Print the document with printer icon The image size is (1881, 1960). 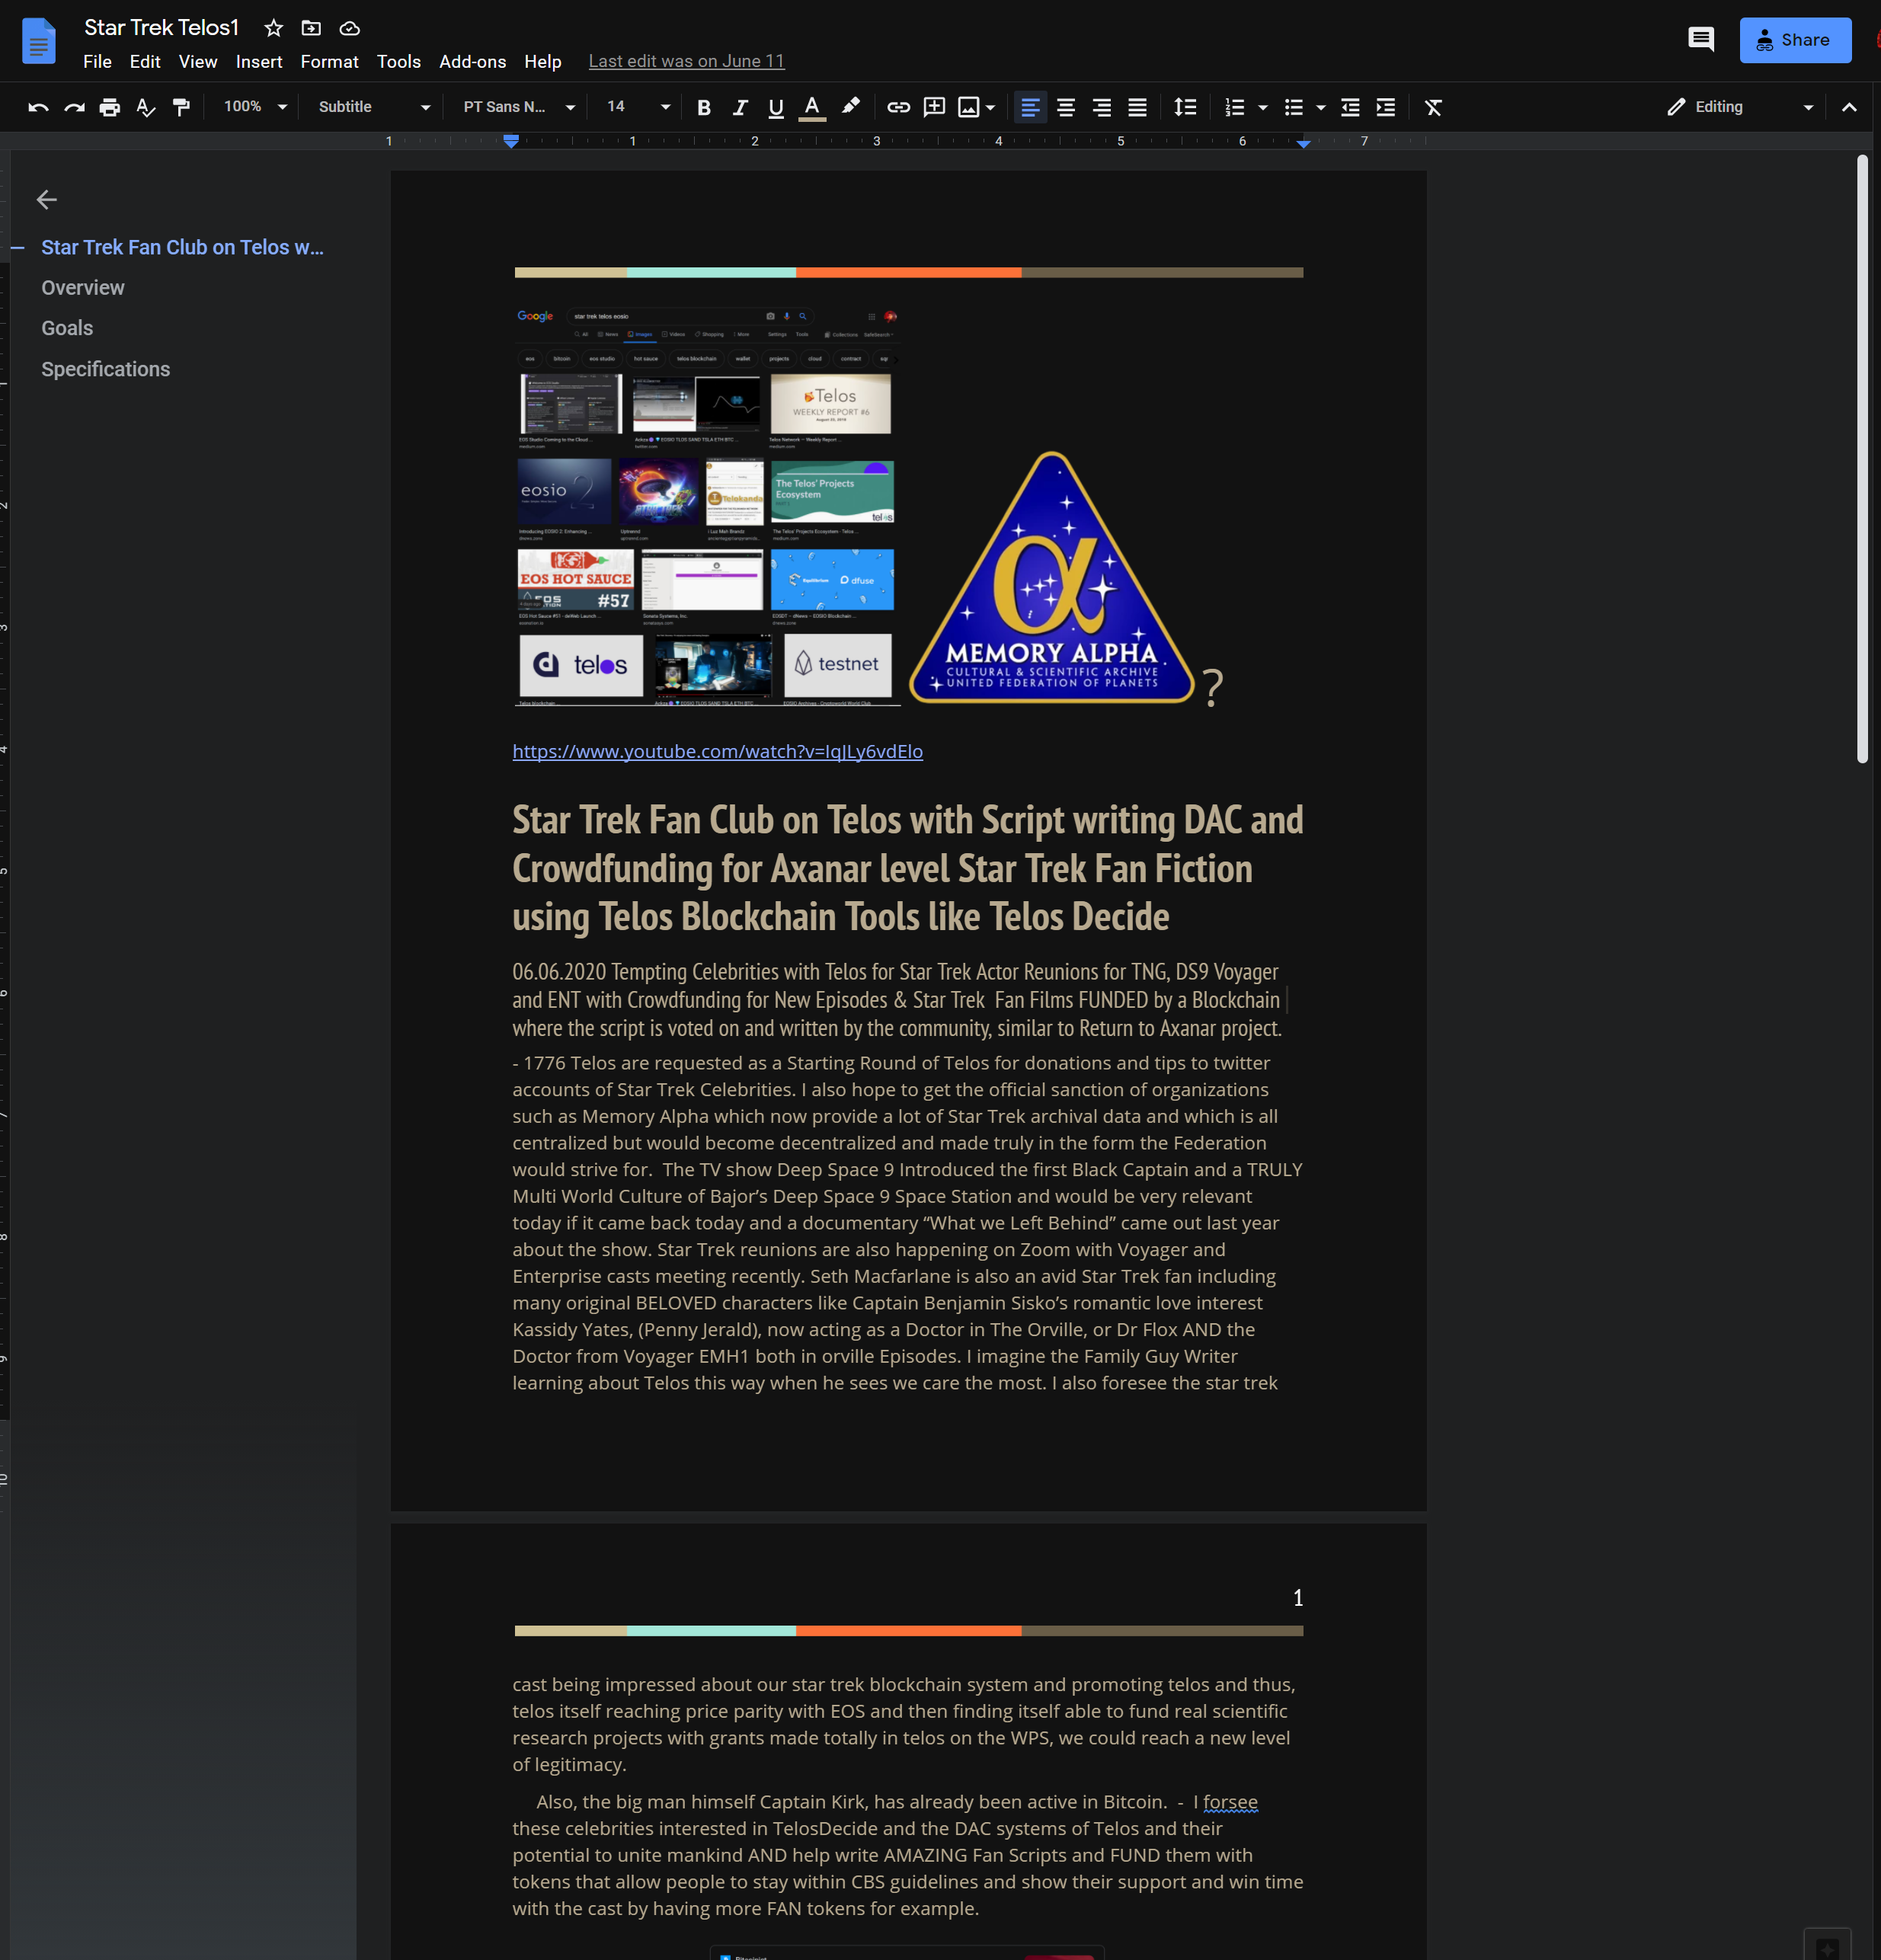(110, 107)
